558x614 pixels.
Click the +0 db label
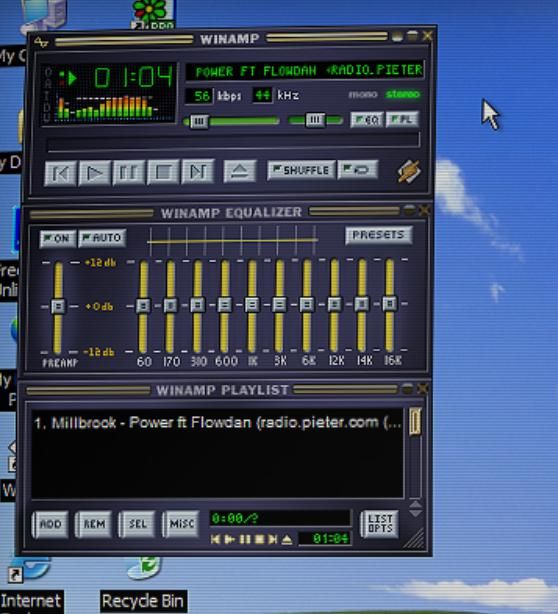(99, 306)
